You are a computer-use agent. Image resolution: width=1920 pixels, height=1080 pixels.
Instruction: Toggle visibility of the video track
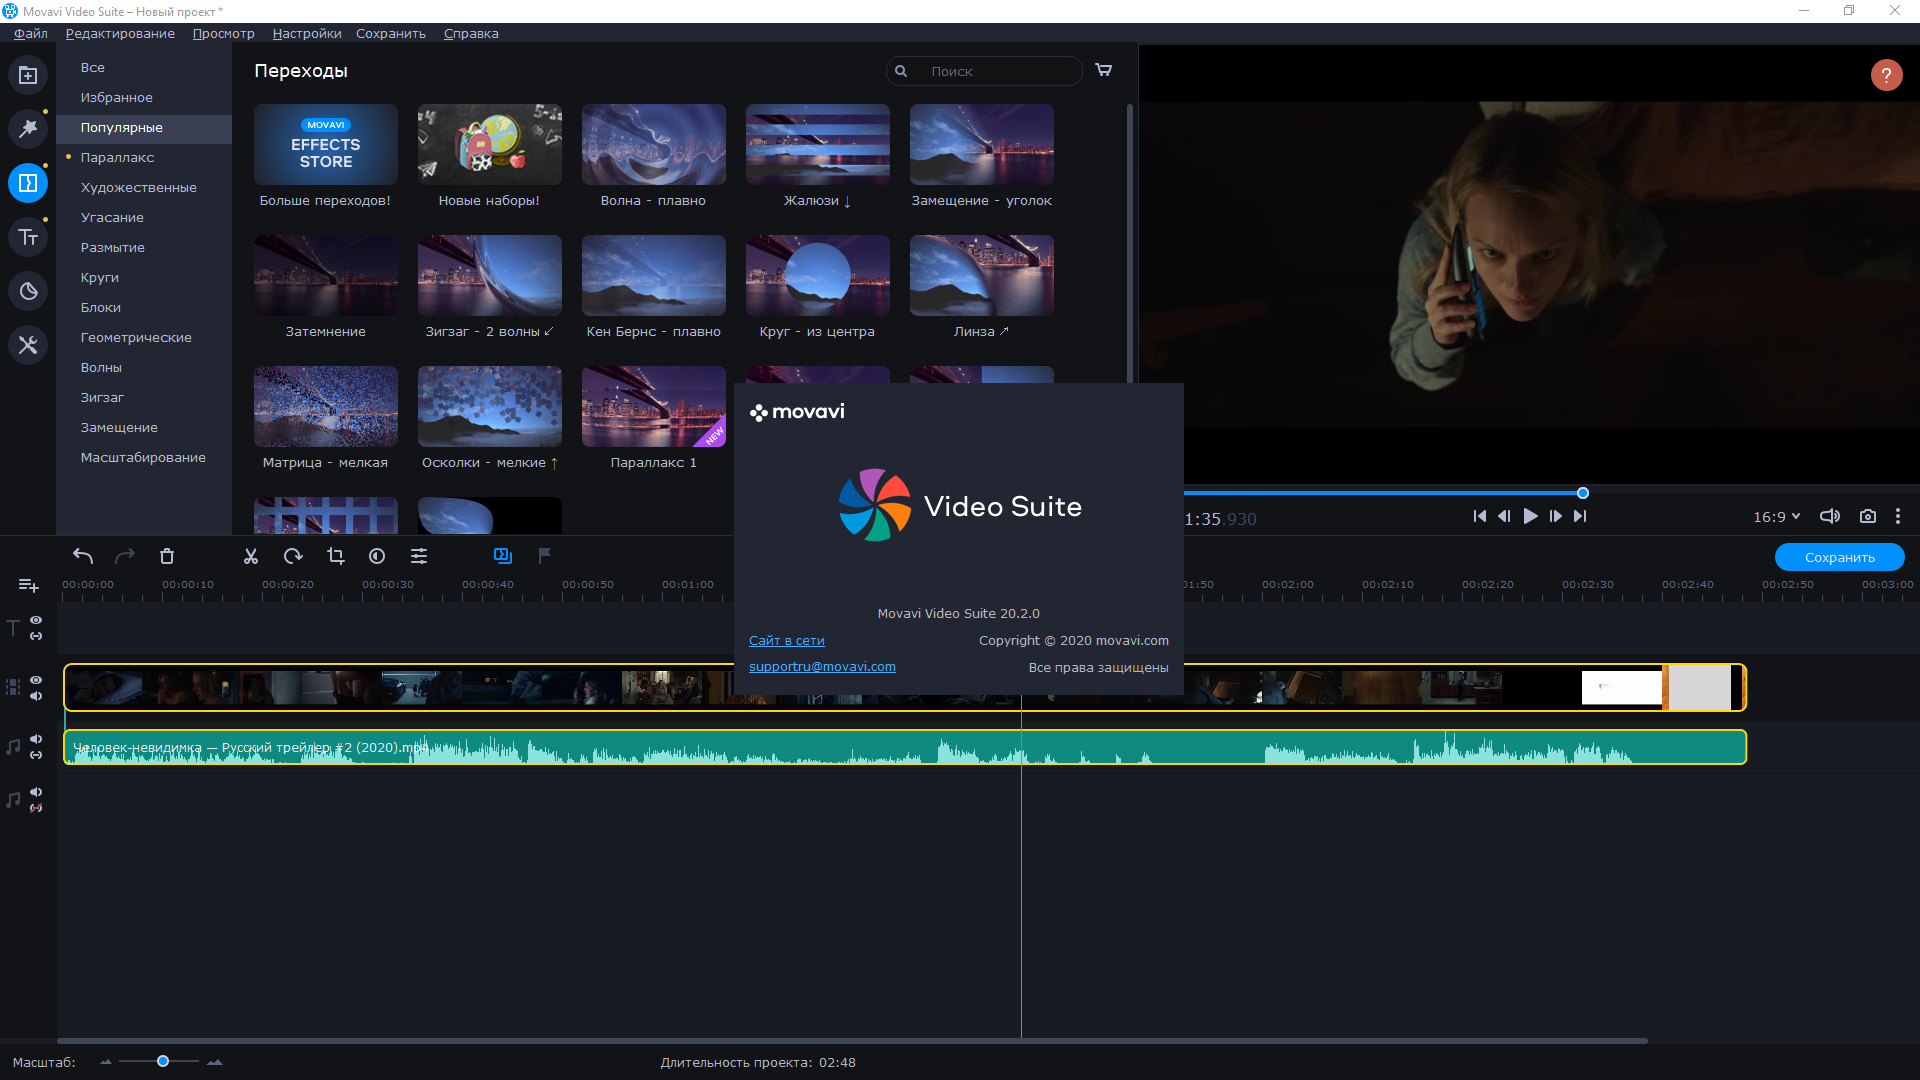coord(36,680)
